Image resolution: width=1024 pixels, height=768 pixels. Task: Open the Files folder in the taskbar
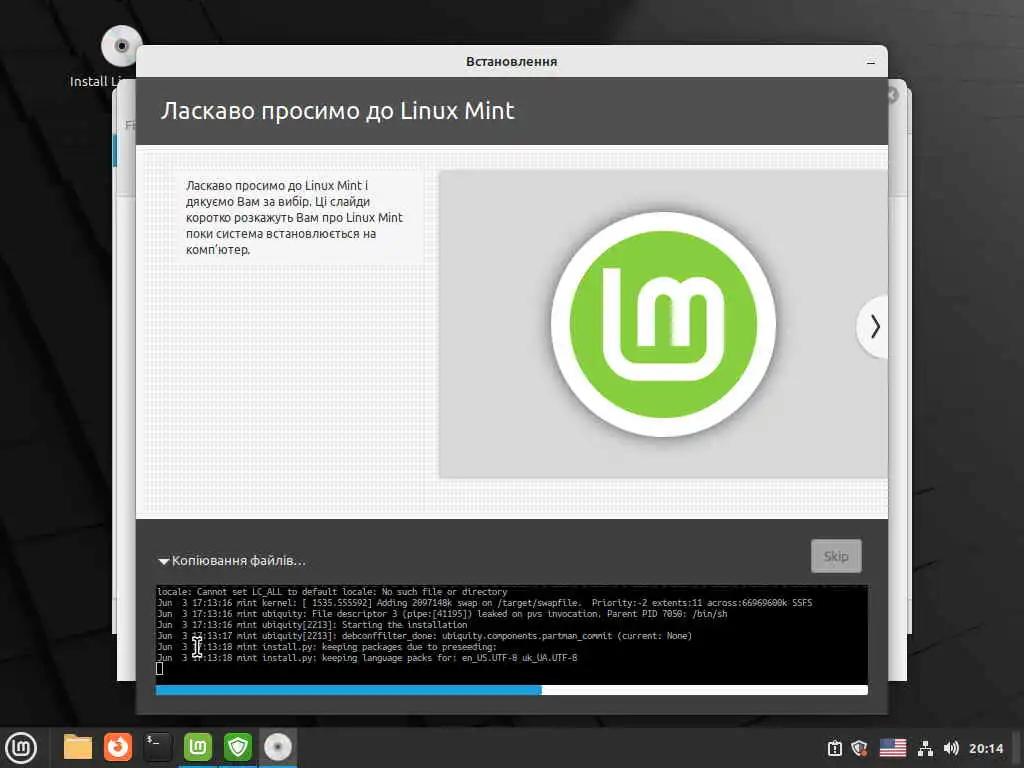(78, 747)
